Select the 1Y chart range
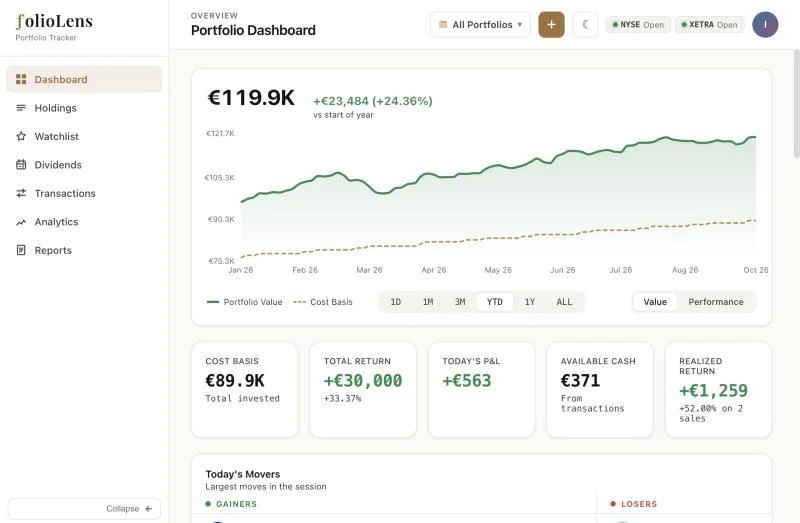 (x=530, y=302)
